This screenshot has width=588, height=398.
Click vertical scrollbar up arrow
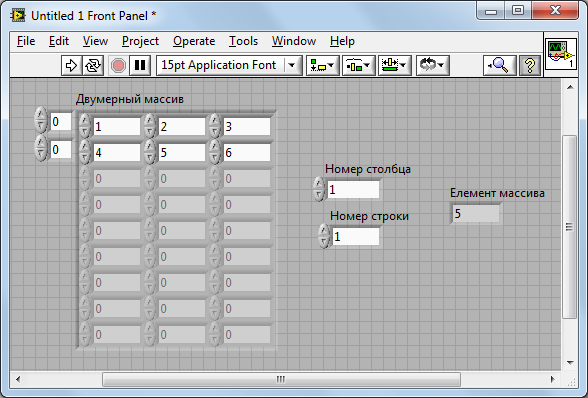click(x=570, y=87)
